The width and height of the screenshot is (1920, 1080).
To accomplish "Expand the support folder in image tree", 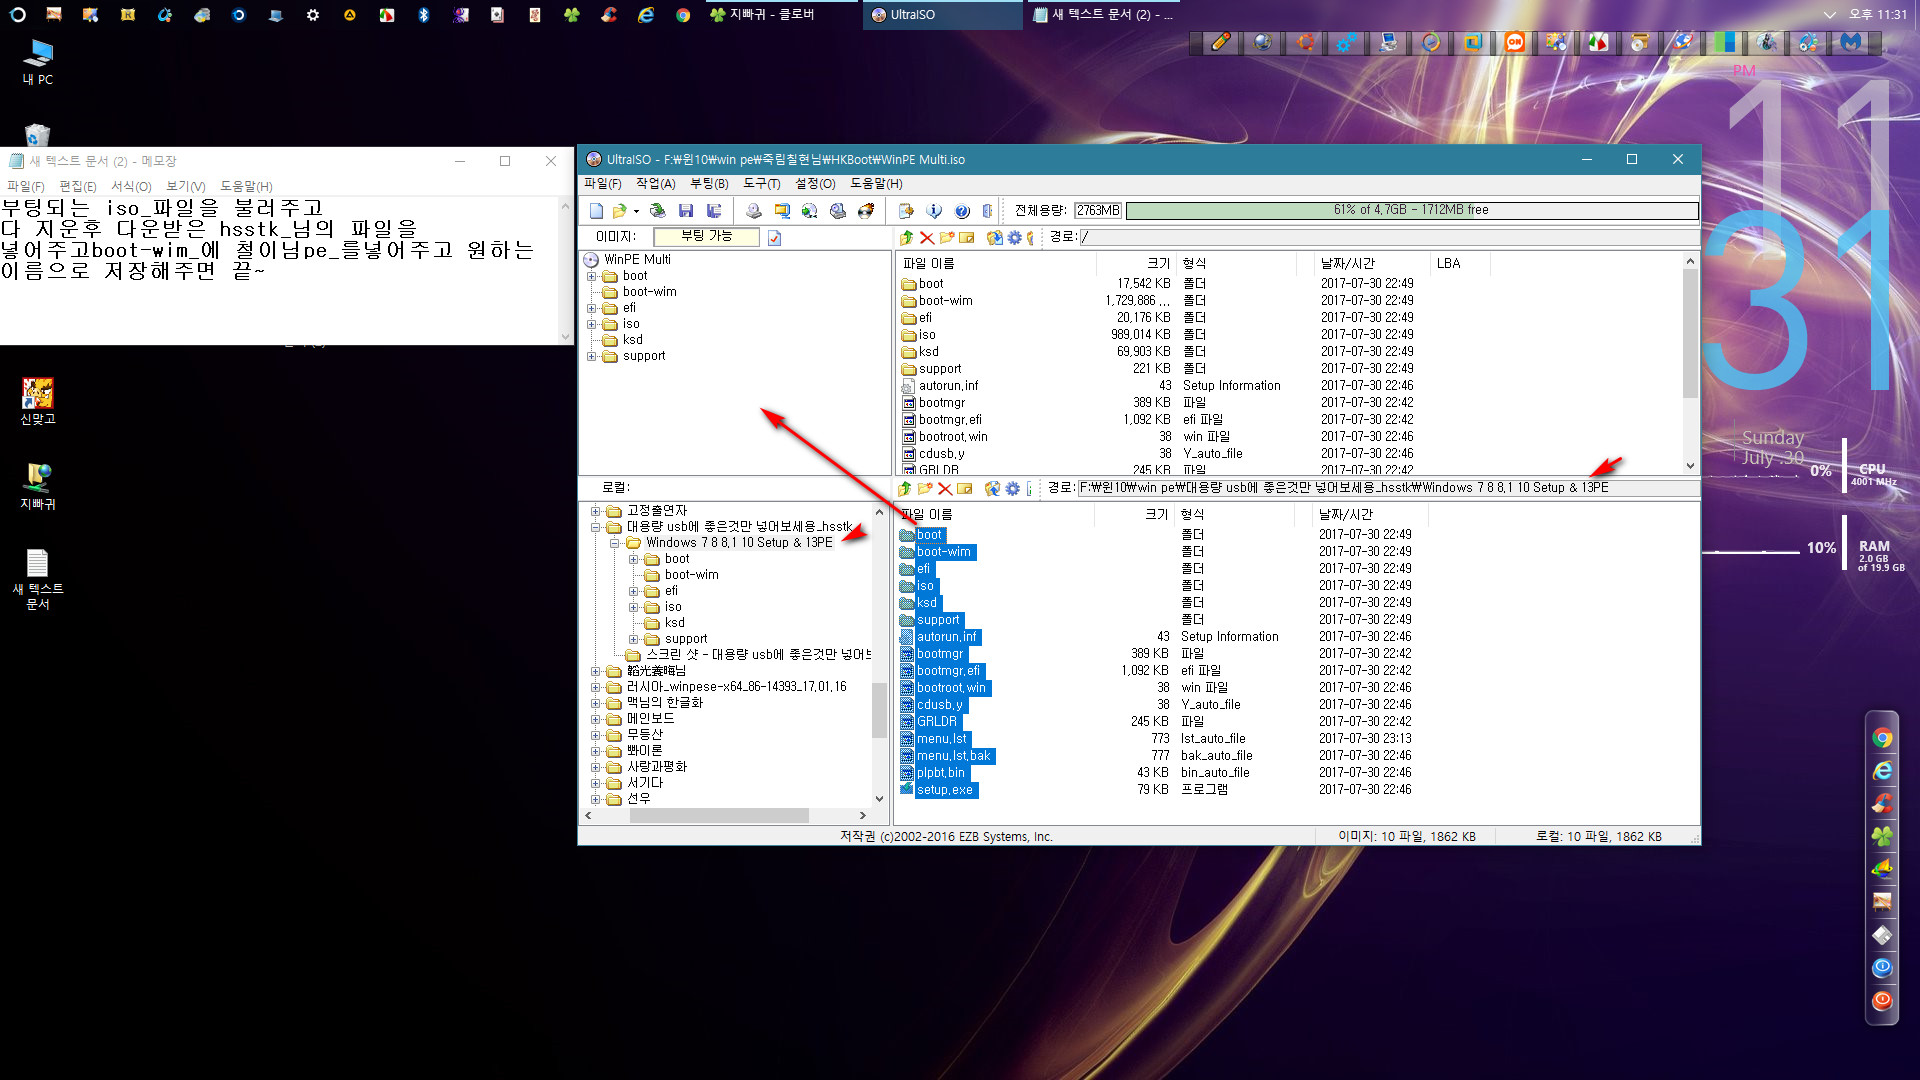I will pos(592,356).
